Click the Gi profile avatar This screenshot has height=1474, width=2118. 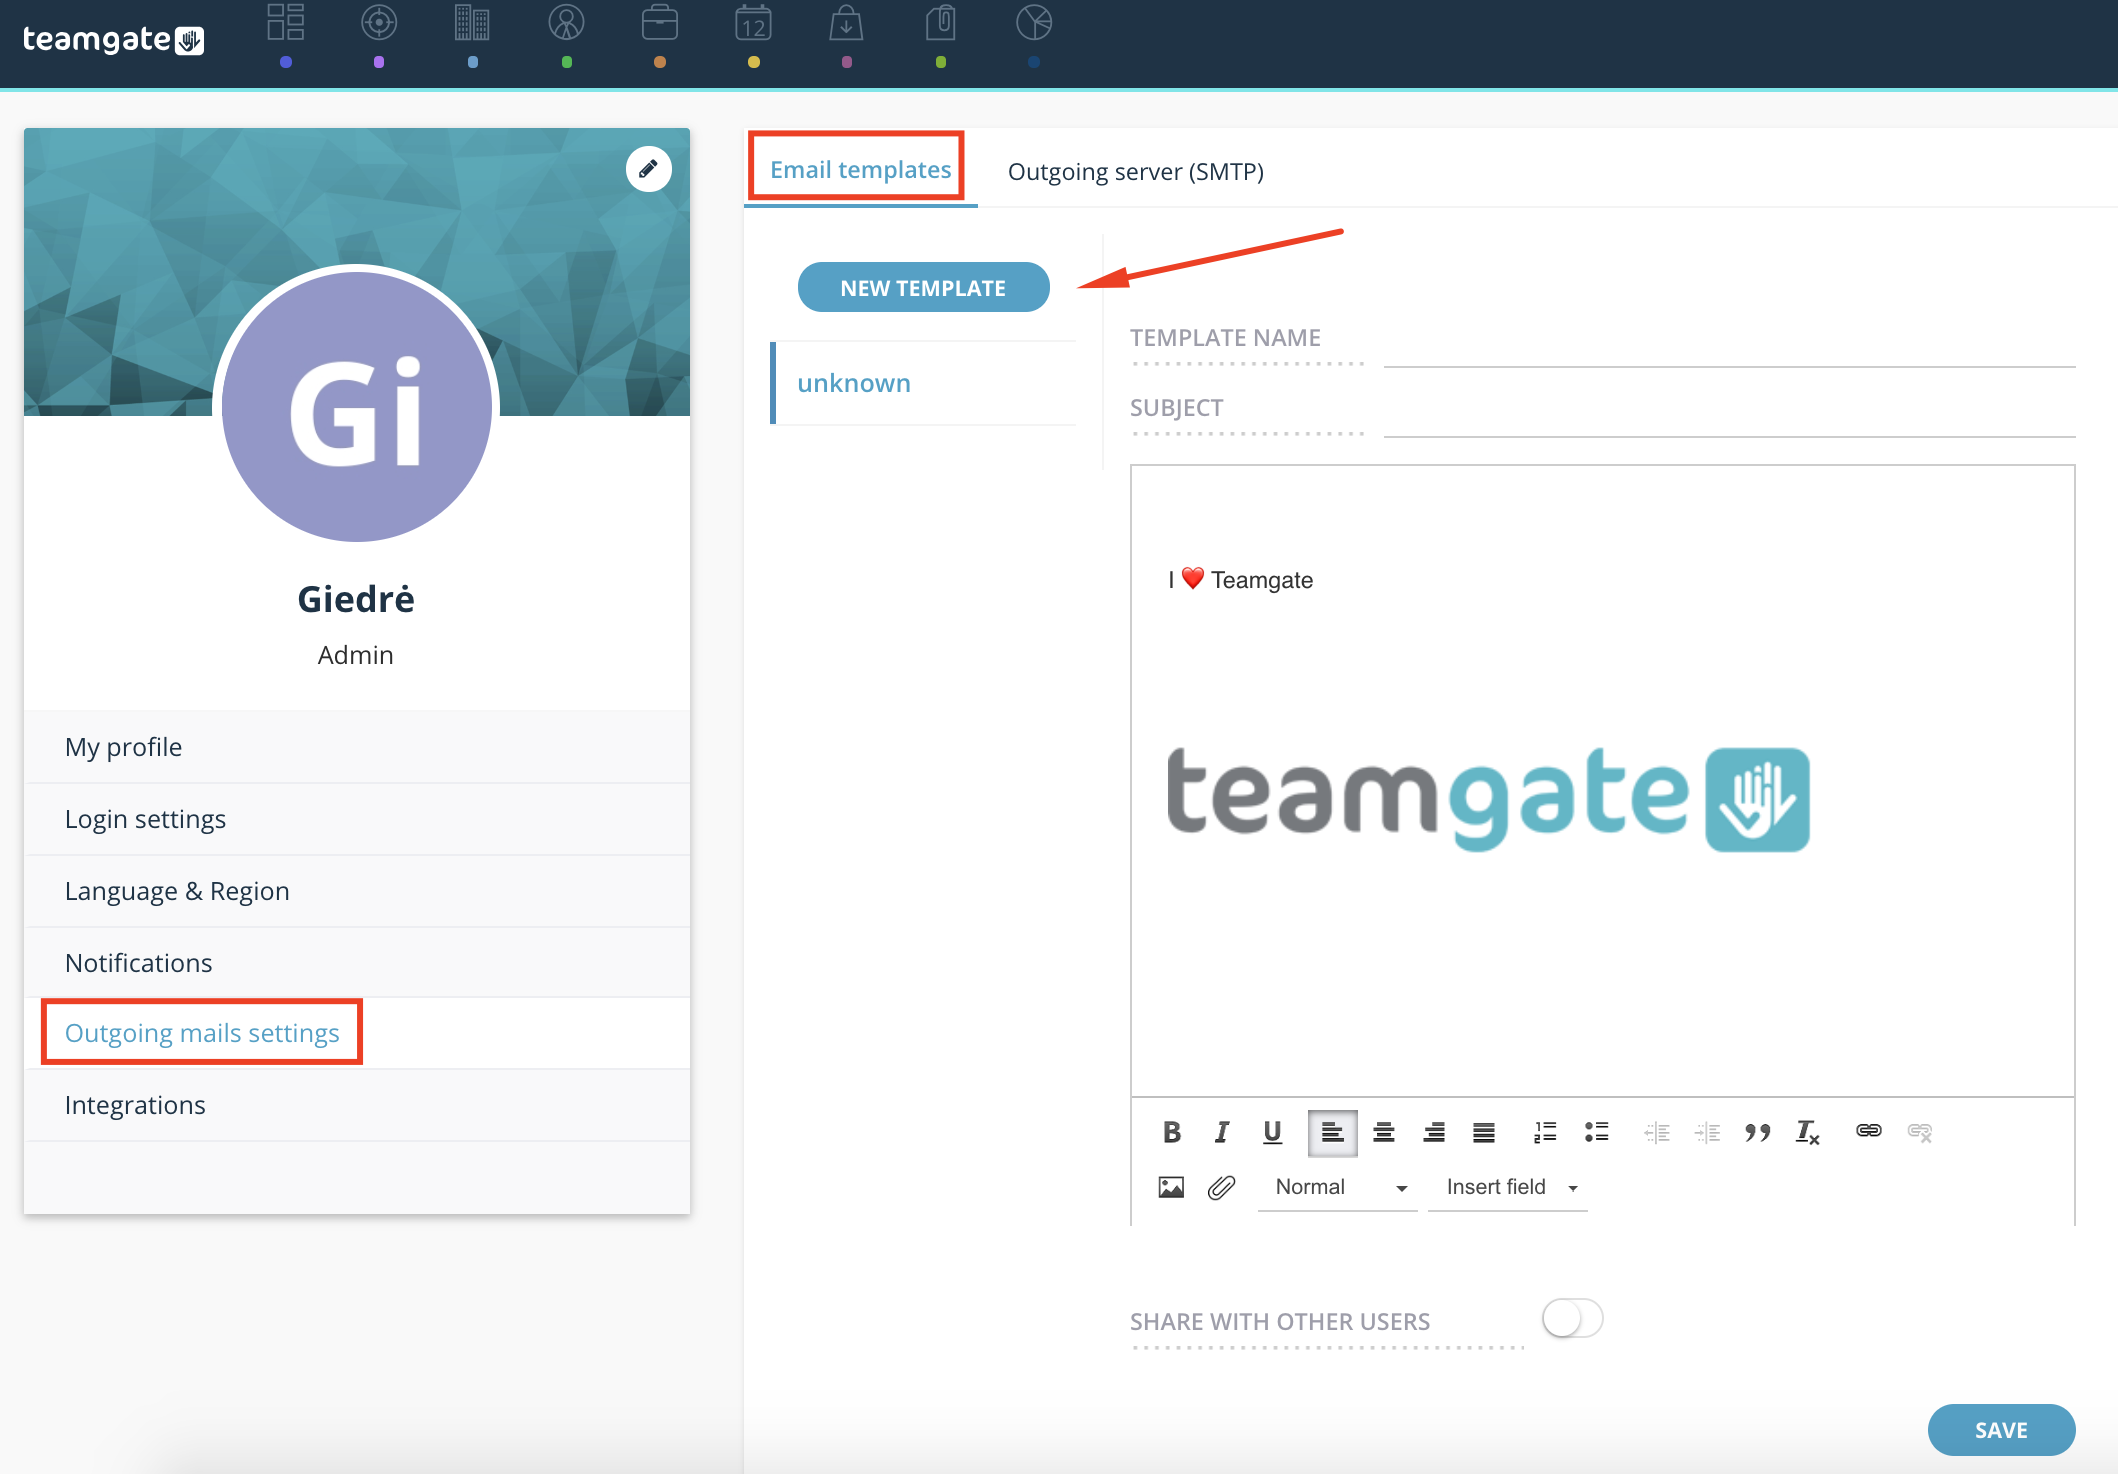357,407
